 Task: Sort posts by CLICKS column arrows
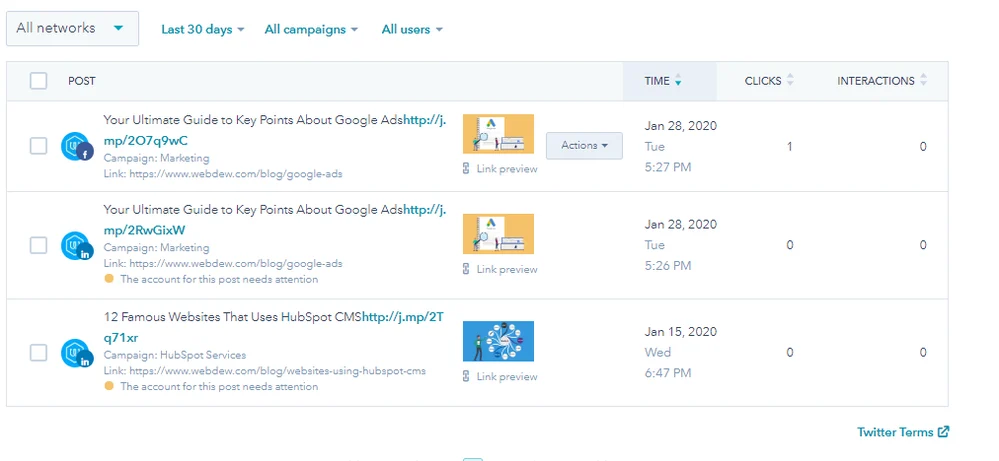(790, 81)
